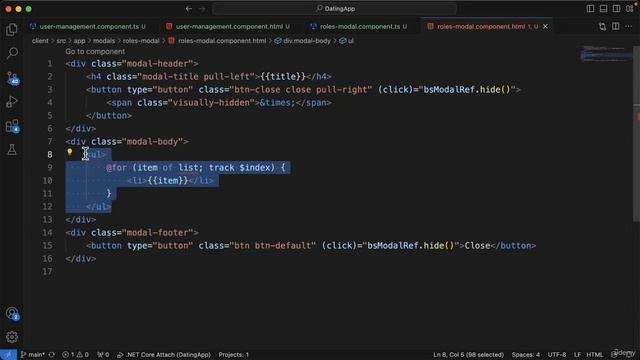The image size is (640, 360).
Task: Click line number 17 in gutter
Action: (x=47, y=272)
